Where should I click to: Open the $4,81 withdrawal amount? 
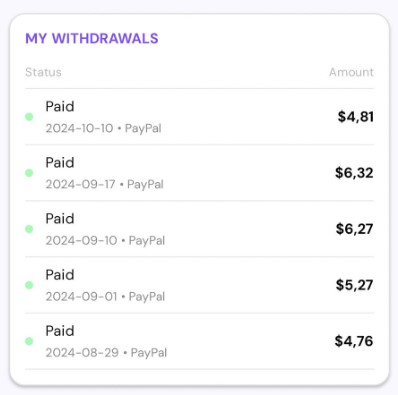[x=355, y=117]
